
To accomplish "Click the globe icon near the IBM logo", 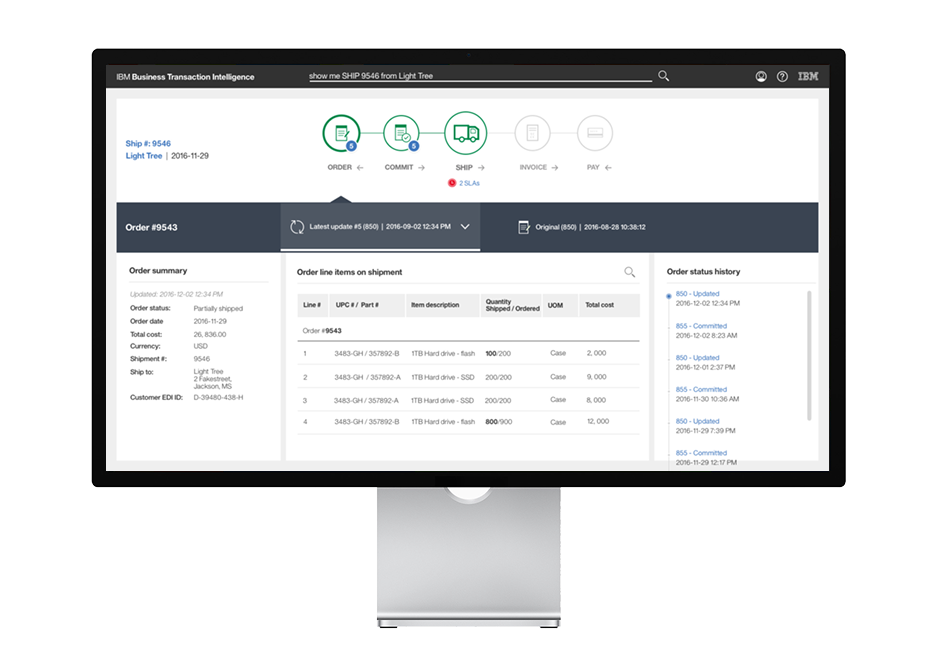I will tap(761, 75).
